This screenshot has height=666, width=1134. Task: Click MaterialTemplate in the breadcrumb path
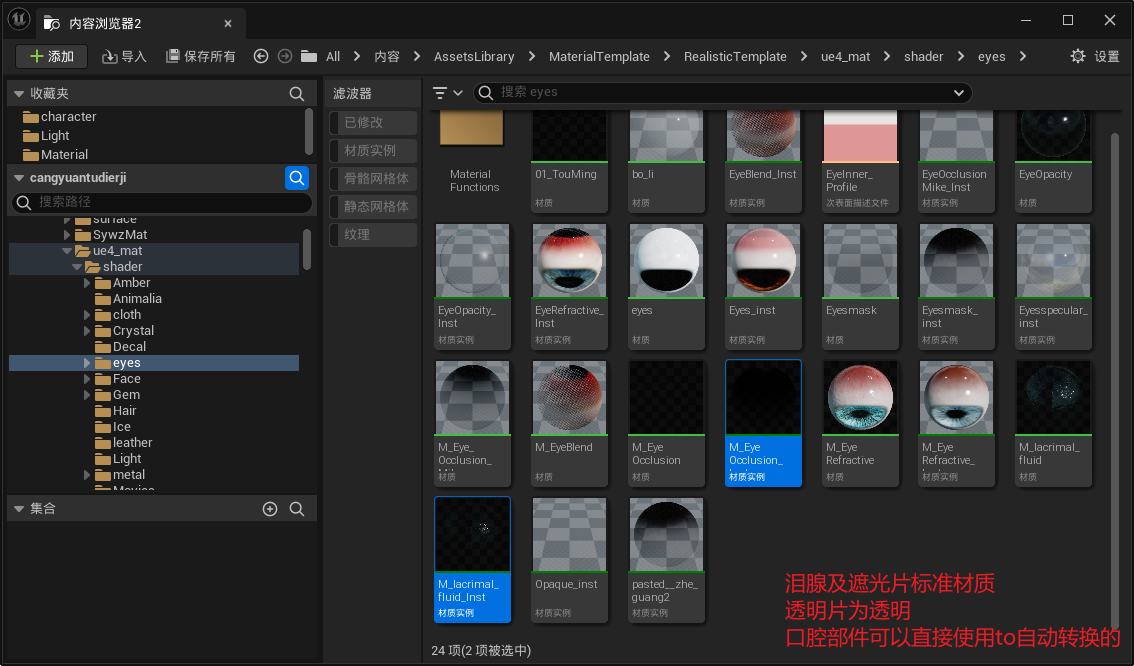[x=599, y=57]
